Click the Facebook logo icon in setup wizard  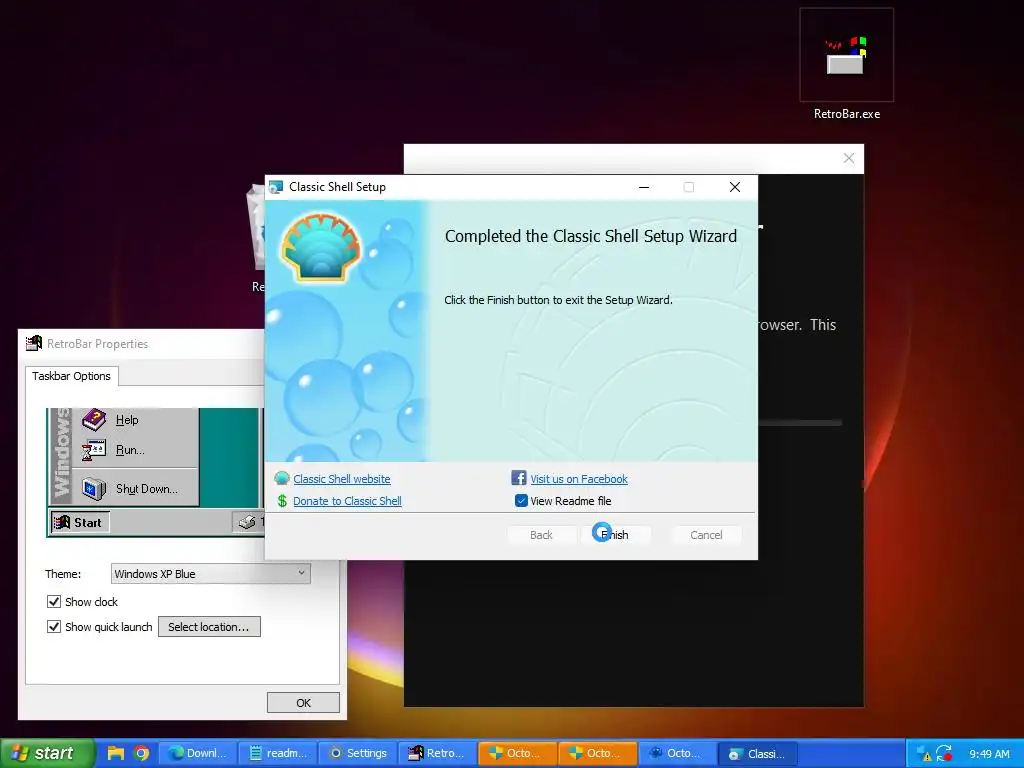tap(519, 478)
